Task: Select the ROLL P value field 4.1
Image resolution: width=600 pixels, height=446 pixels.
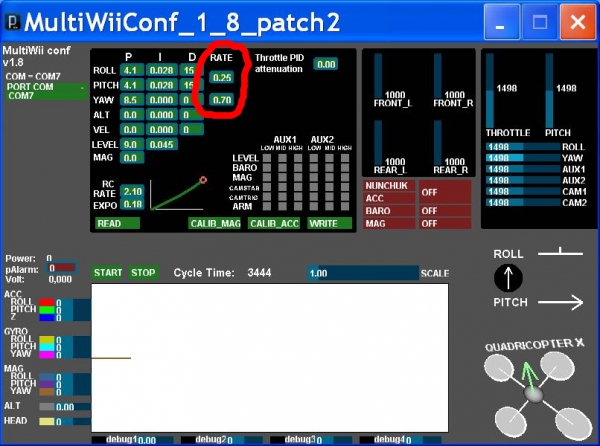Action: click(132, 70)
